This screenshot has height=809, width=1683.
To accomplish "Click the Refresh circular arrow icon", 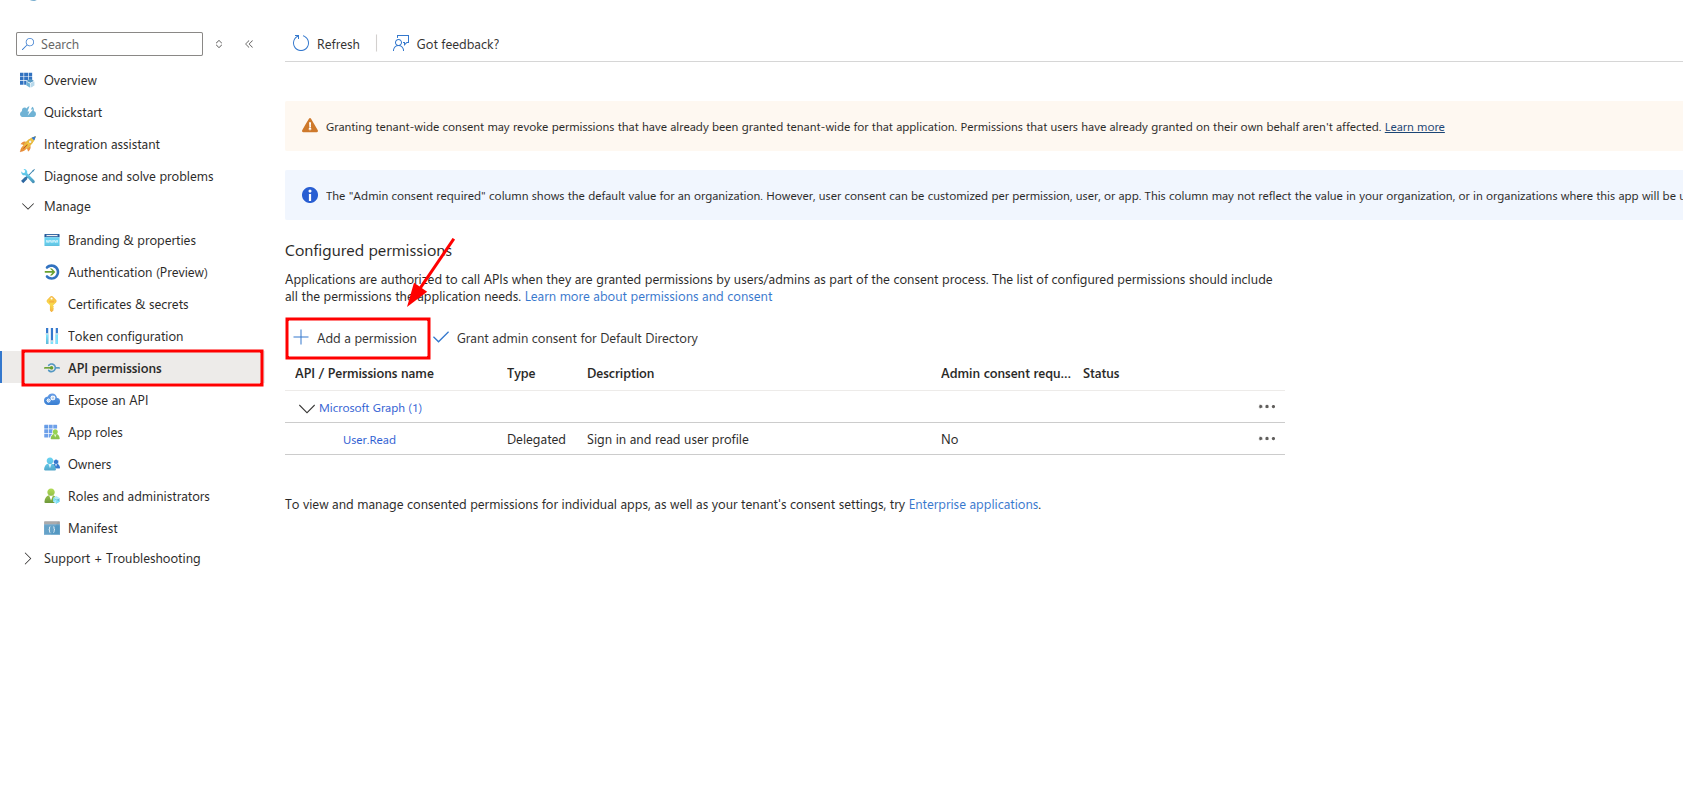I will (x=301, y=44).
